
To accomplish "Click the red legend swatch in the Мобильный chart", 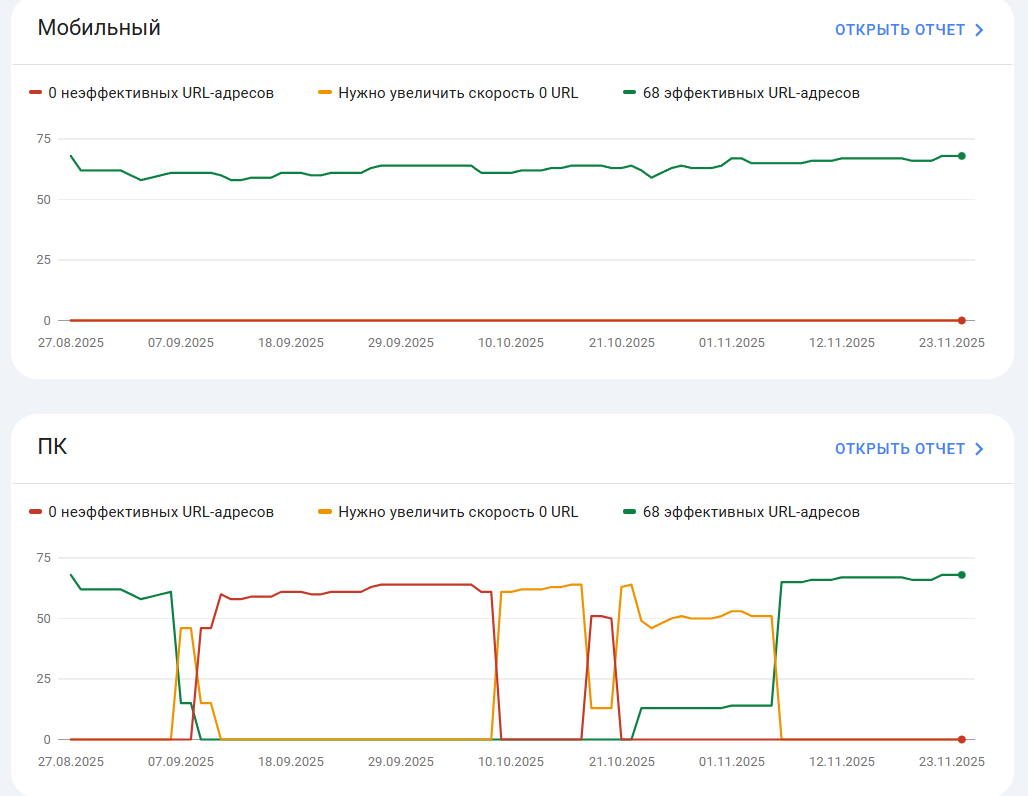I will [x=36, y=93].
